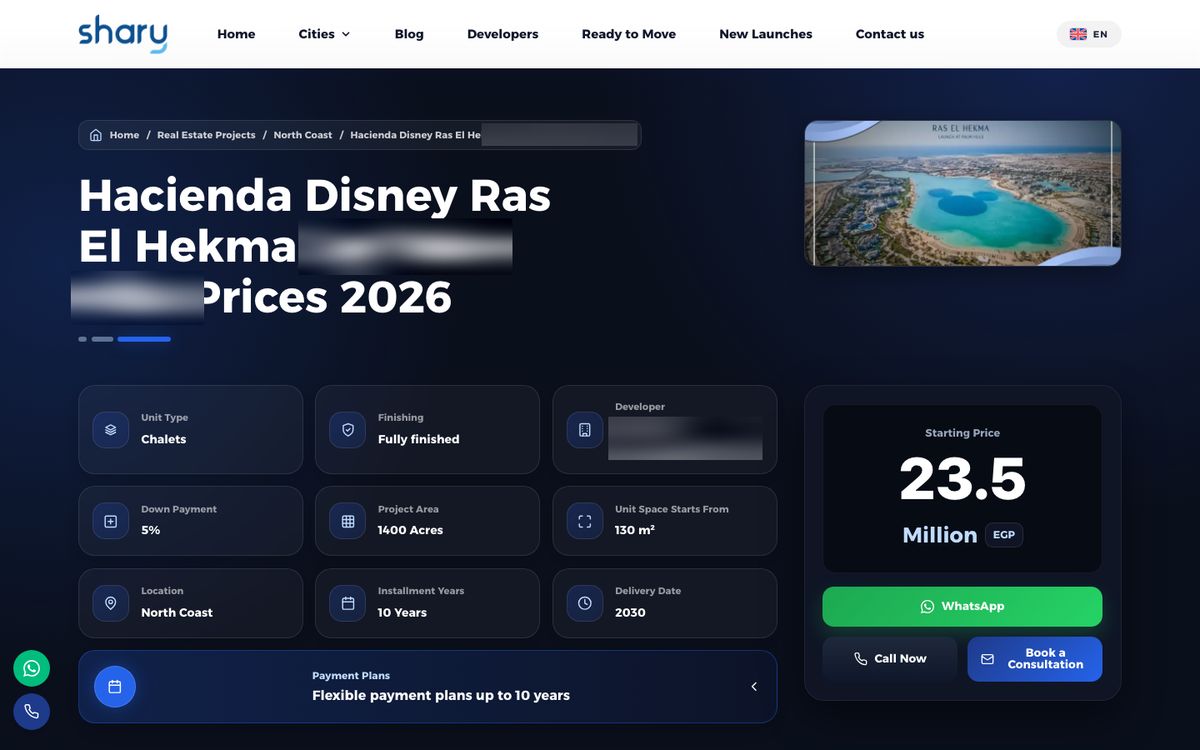Switch language with EN flag button
The width and height of the screenshot is (1200, 750).
point(1089,34)
